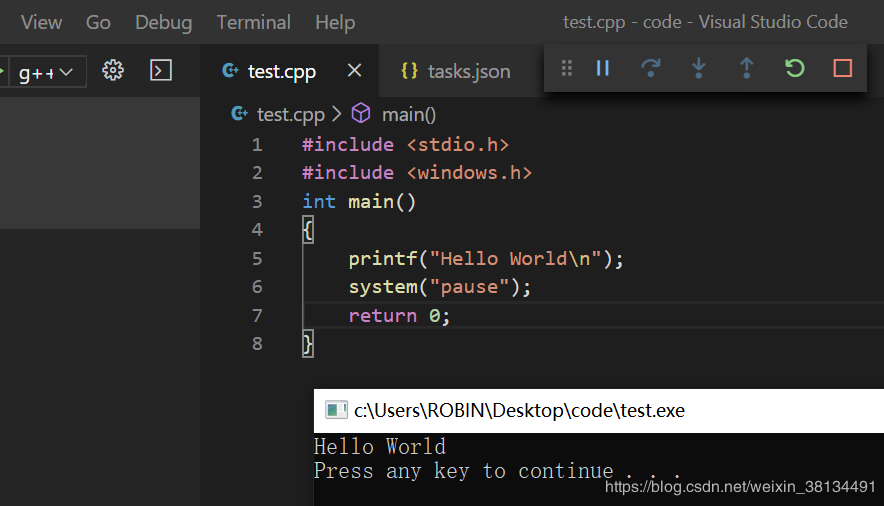
Task: Open the View menu
Action: pyautogui.click(x=41, y=22)
